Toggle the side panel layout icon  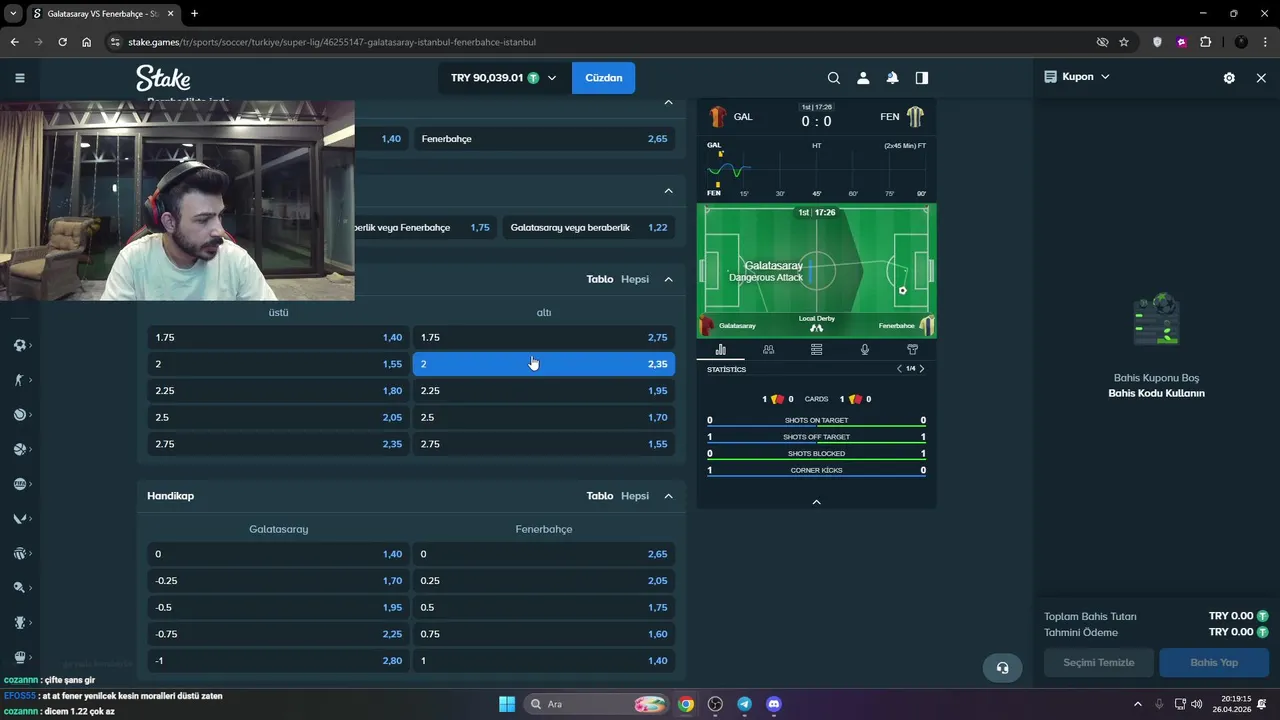922,78
